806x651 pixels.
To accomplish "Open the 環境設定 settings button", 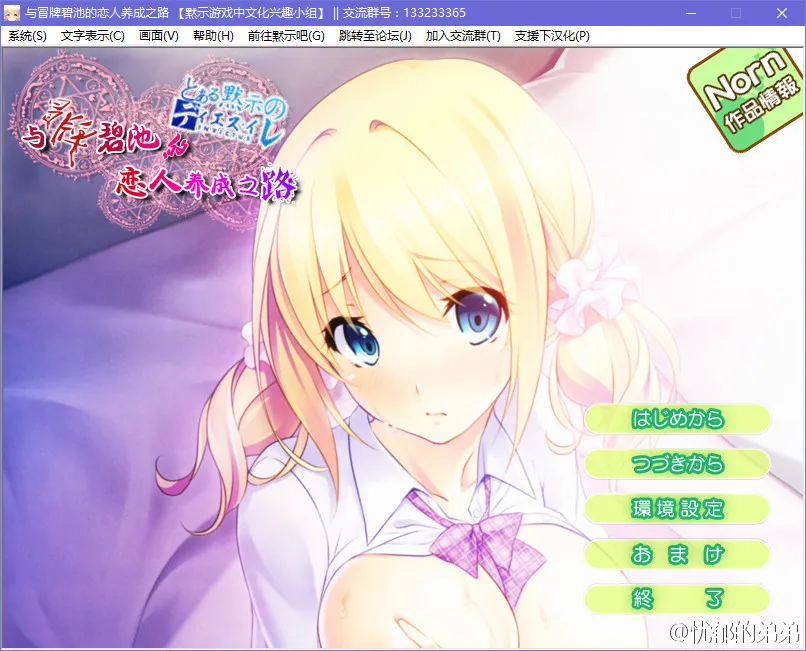I will pyautogui.click(x=677, y=508).
